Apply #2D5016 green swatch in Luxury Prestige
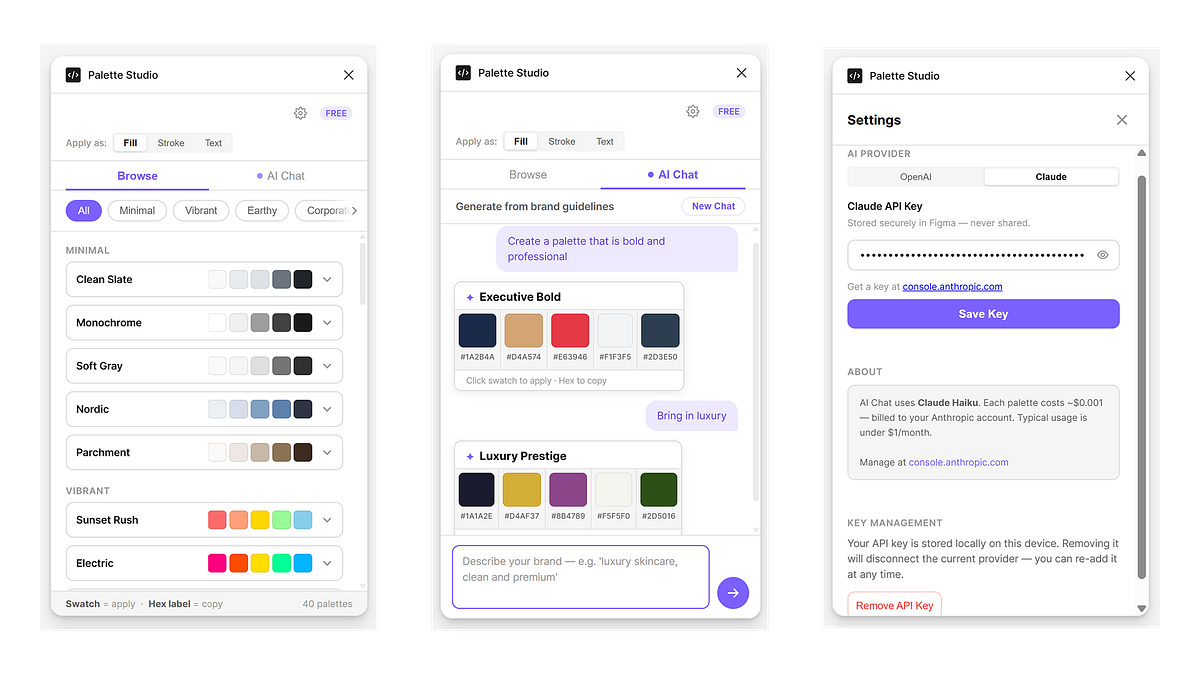 pos(659,490)
